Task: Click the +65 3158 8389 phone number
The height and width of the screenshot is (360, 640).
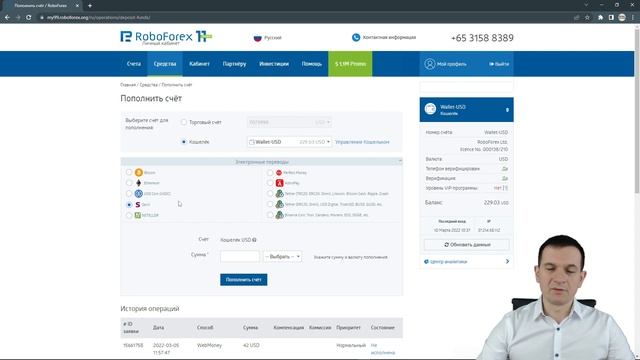Action: coord(482,38)
